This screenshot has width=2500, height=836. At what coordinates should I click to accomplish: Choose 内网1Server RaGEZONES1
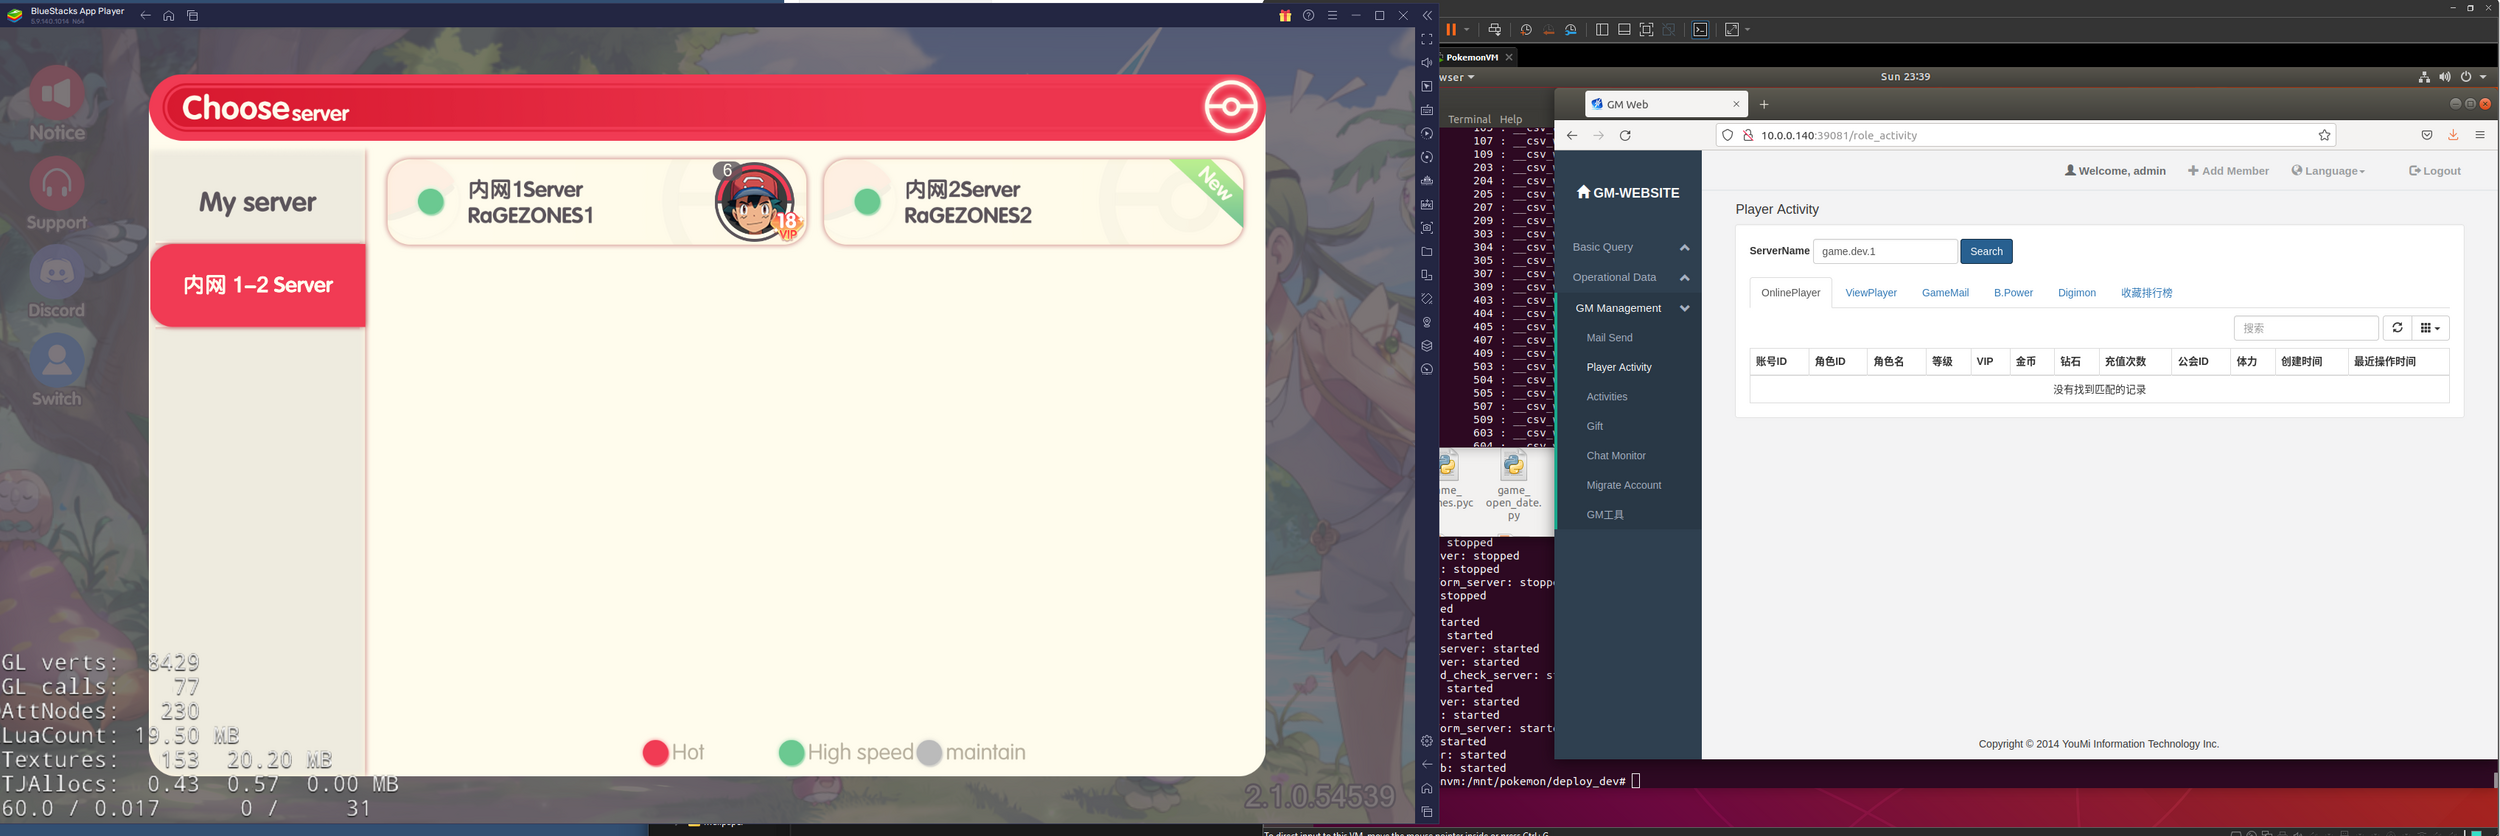pos(596,202)
